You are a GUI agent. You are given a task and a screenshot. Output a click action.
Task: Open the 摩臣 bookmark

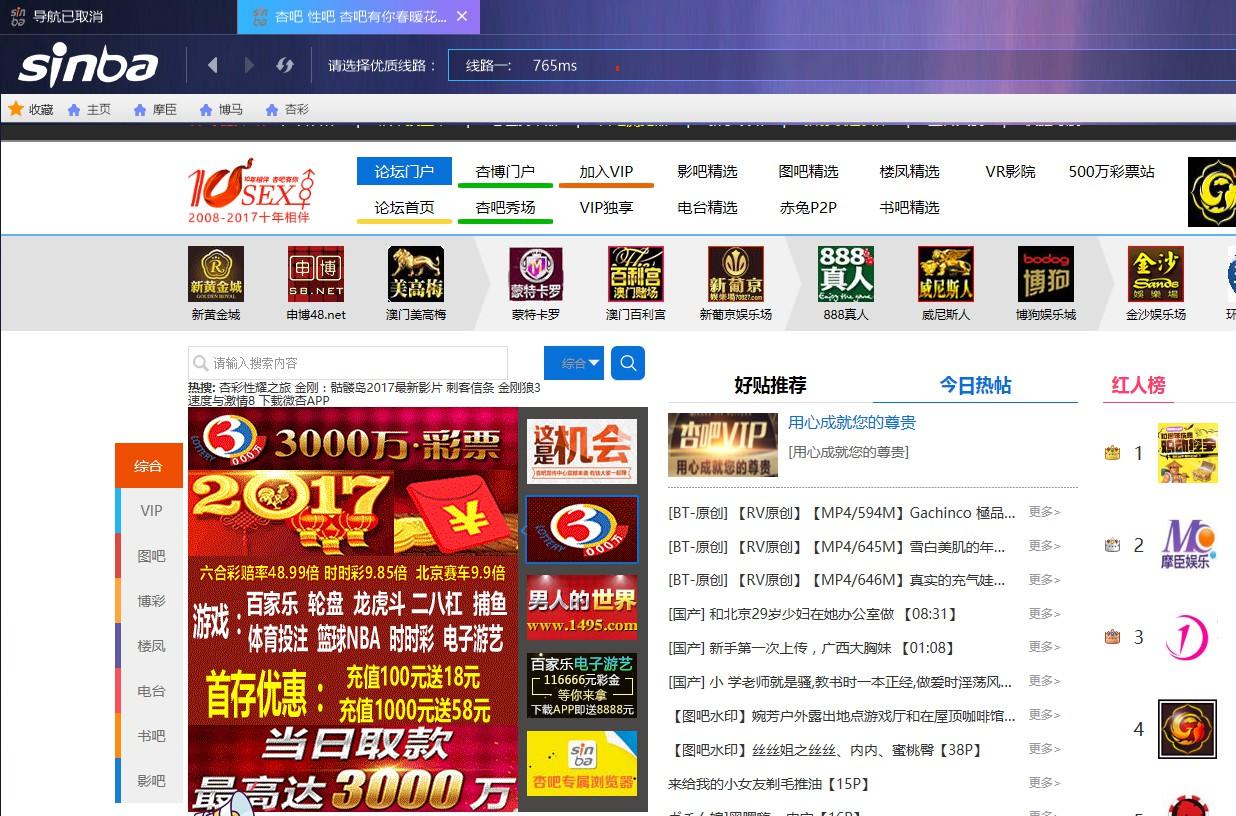pos(155,109)
